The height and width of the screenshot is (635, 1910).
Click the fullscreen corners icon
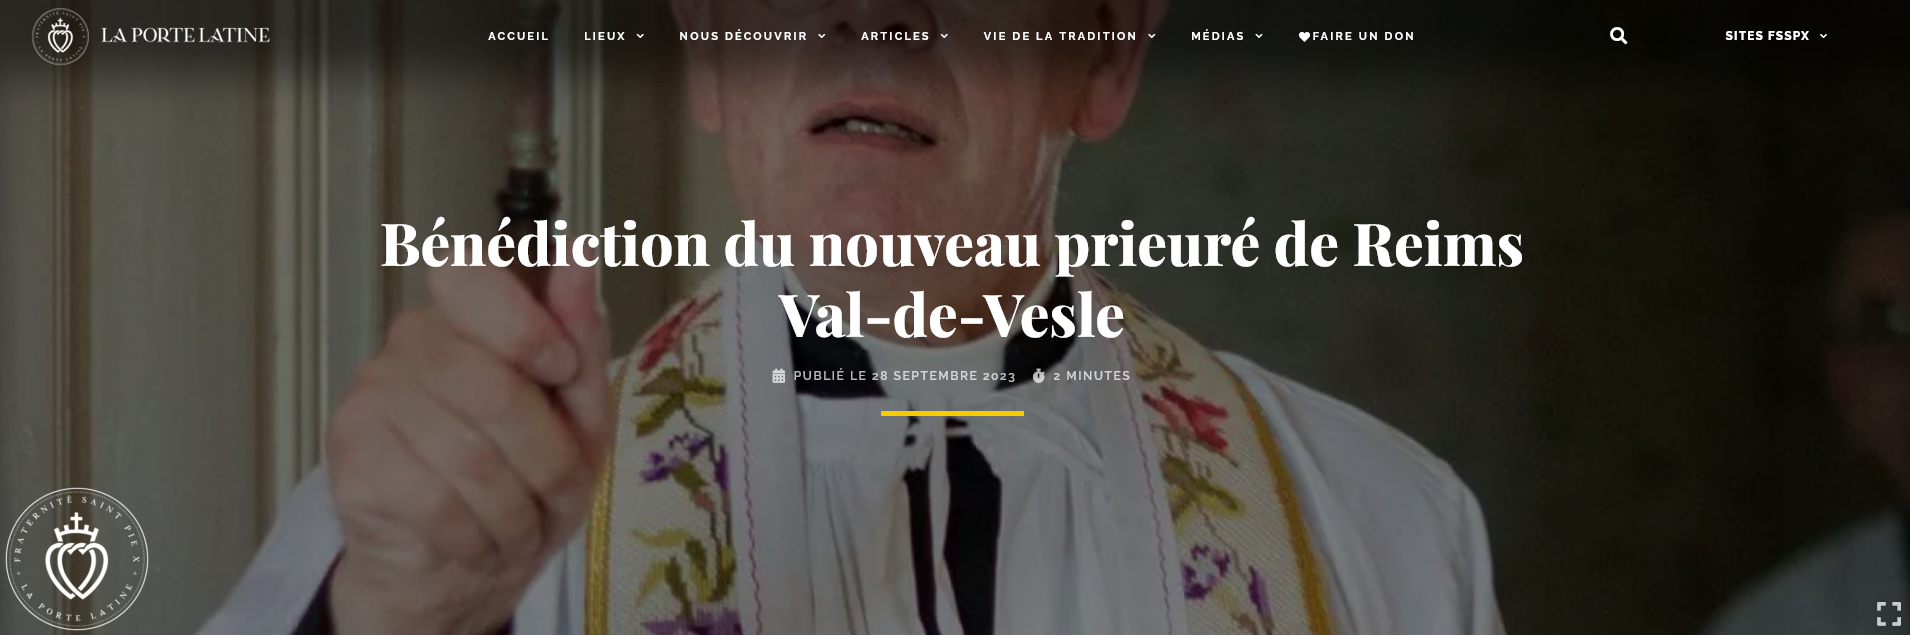pos(1888,613)
